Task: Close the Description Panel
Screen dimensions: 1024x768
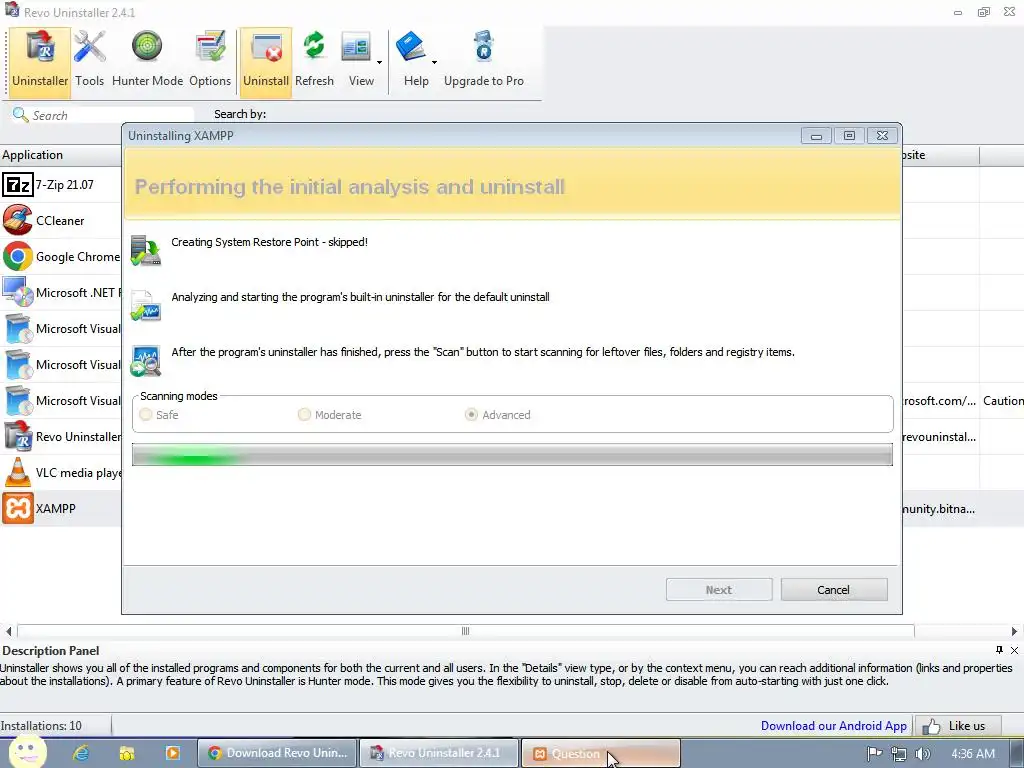Action: click(x=1014, y=650)
